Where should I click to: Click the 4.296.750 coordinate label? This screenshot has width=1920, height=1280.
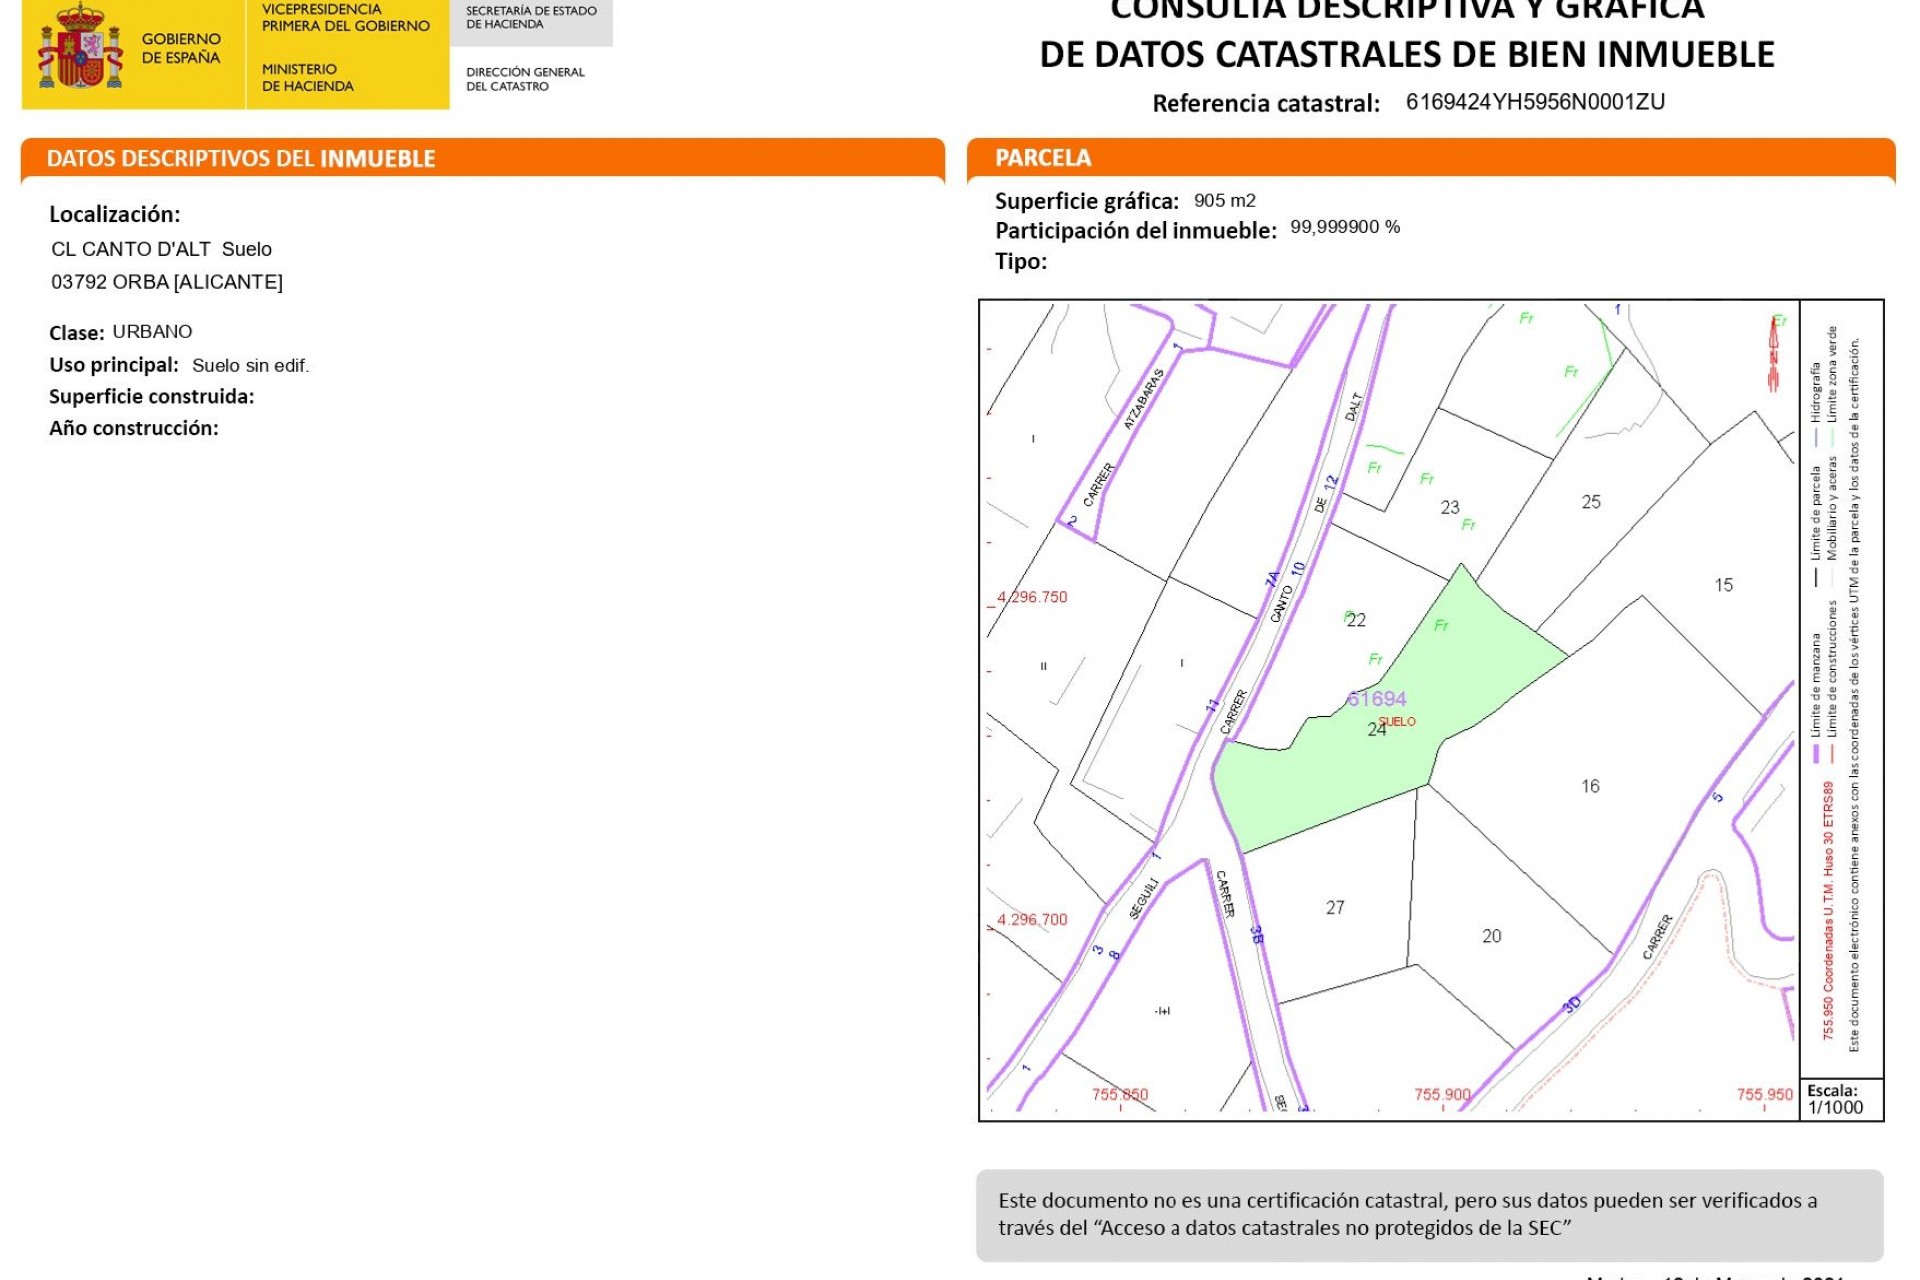[1032, 596]
